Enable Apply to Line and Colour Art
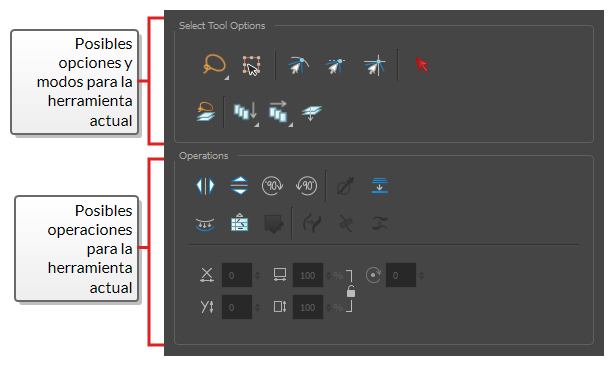 pyautogui.click(x=206, y=112)
